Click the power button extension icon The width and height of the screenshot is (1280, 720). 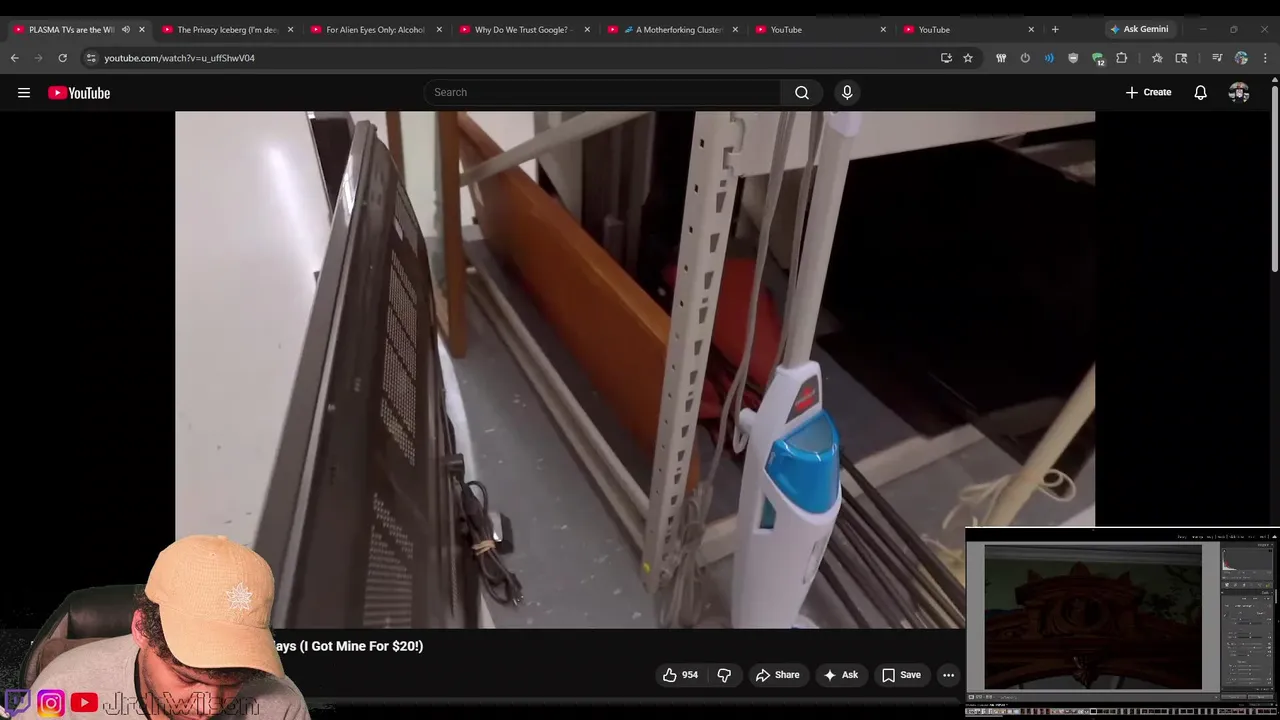click(x=1025, y=58)
